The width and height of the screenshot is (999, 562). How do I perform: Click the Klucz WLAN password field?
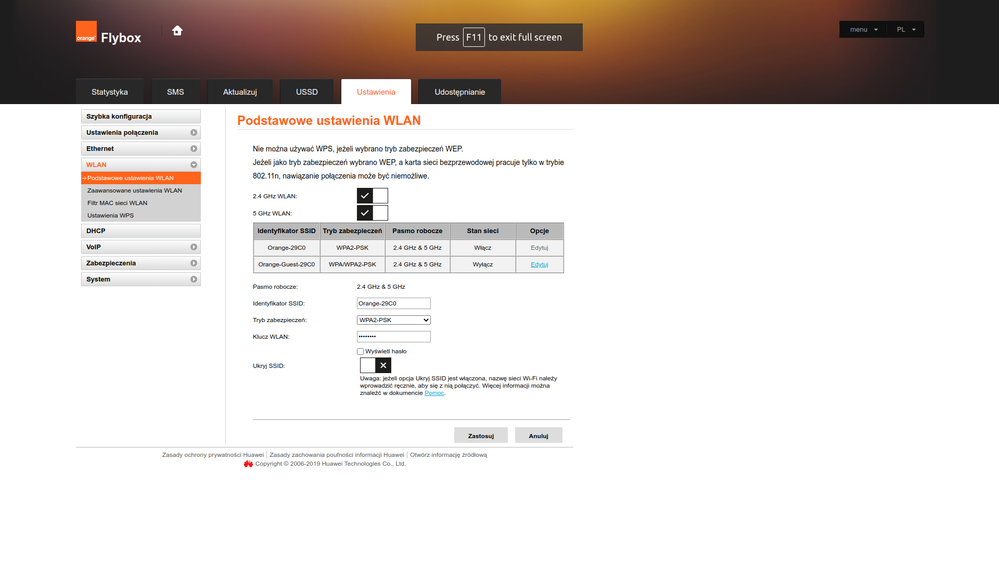pos(394,336)
